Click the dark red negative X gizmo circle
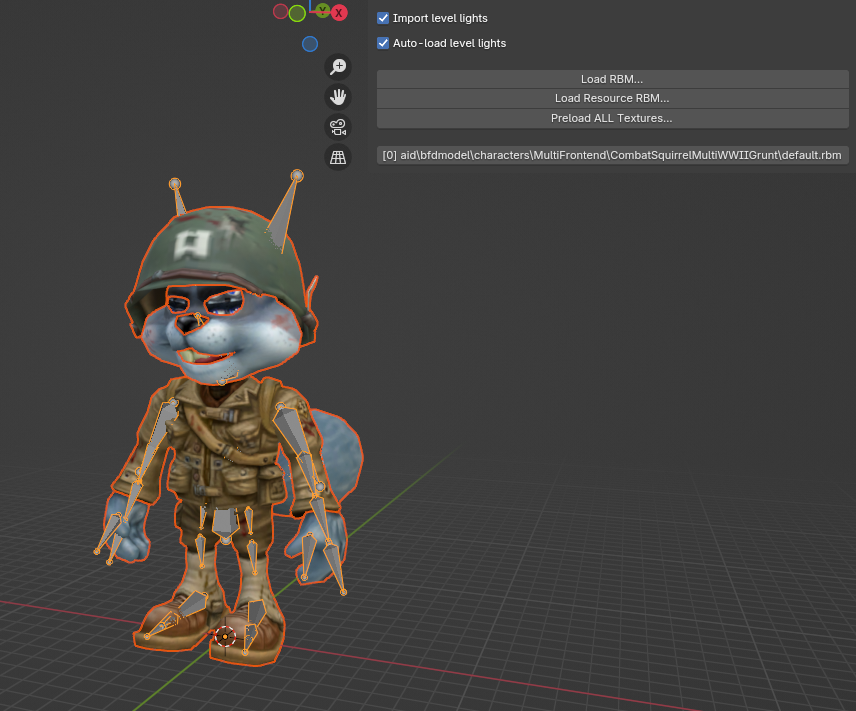Image resolution: width=856 pixels, height=711 pixels. tap(281, 11)
